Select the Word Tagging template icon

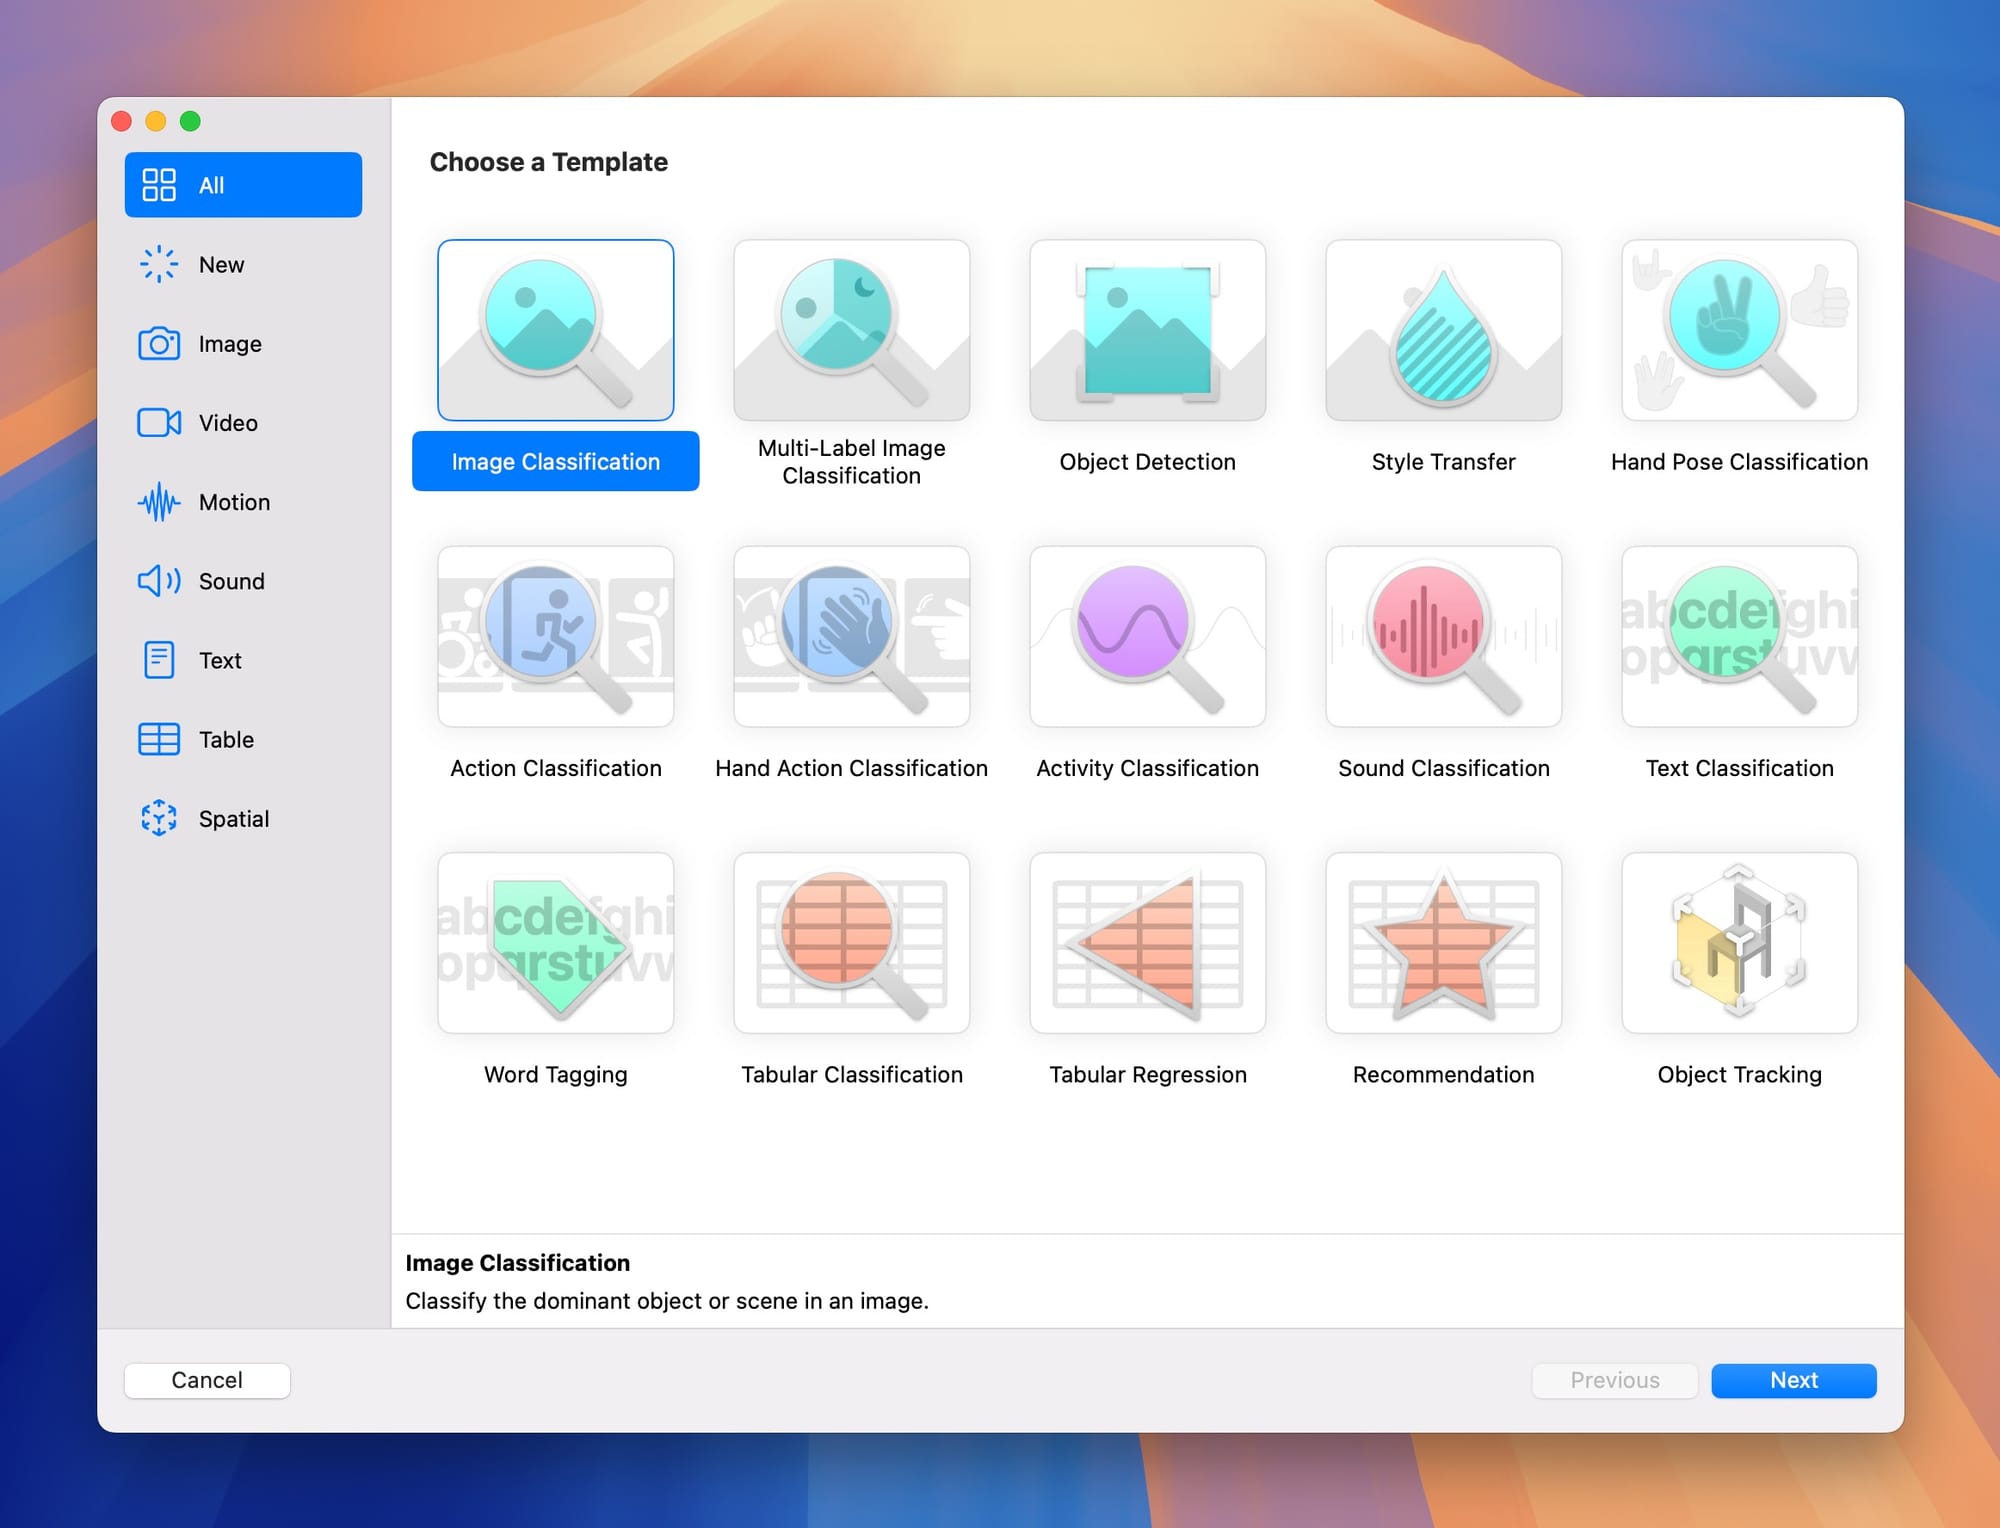(555, 942)
